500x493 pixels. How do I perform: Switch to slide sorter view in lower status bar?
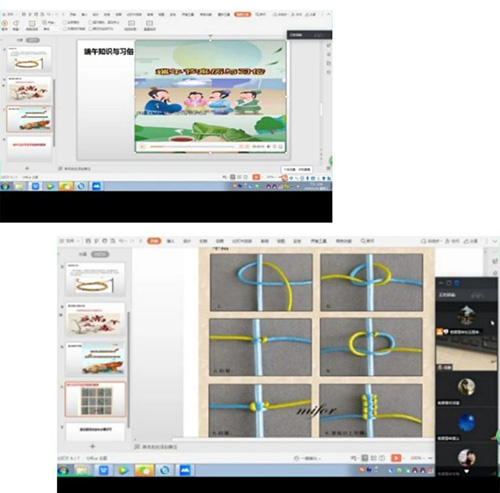coord(373,458)
